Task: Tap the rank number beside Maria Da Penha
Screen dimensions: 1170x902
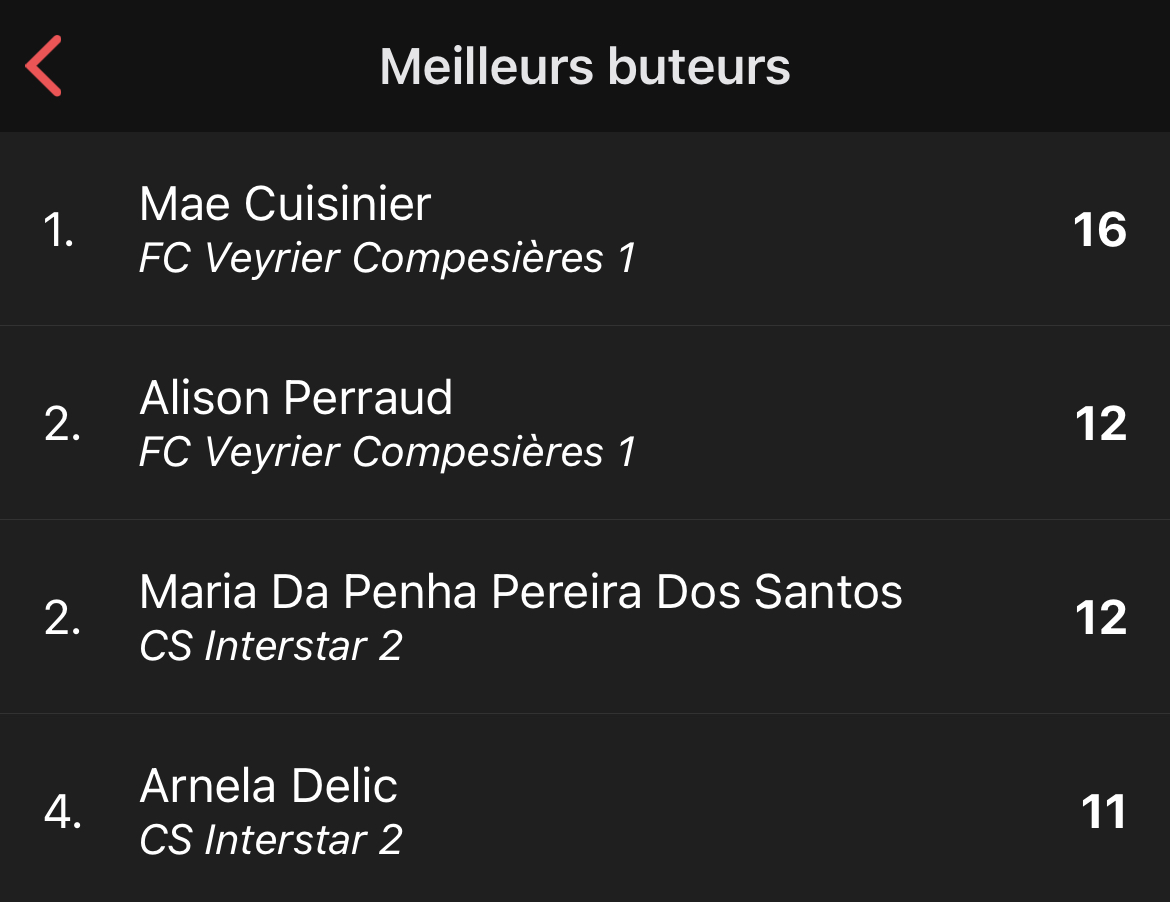Action: click(62, 619)
